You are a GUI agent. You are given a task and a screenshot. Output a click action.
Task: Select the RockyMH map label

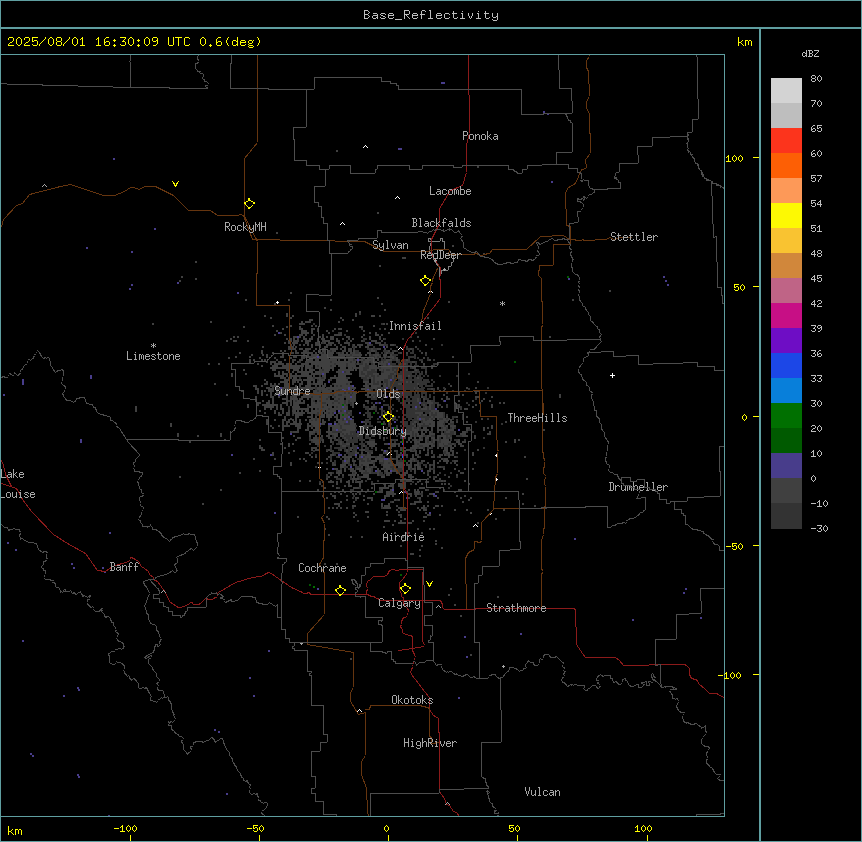[x=245, y=227]
